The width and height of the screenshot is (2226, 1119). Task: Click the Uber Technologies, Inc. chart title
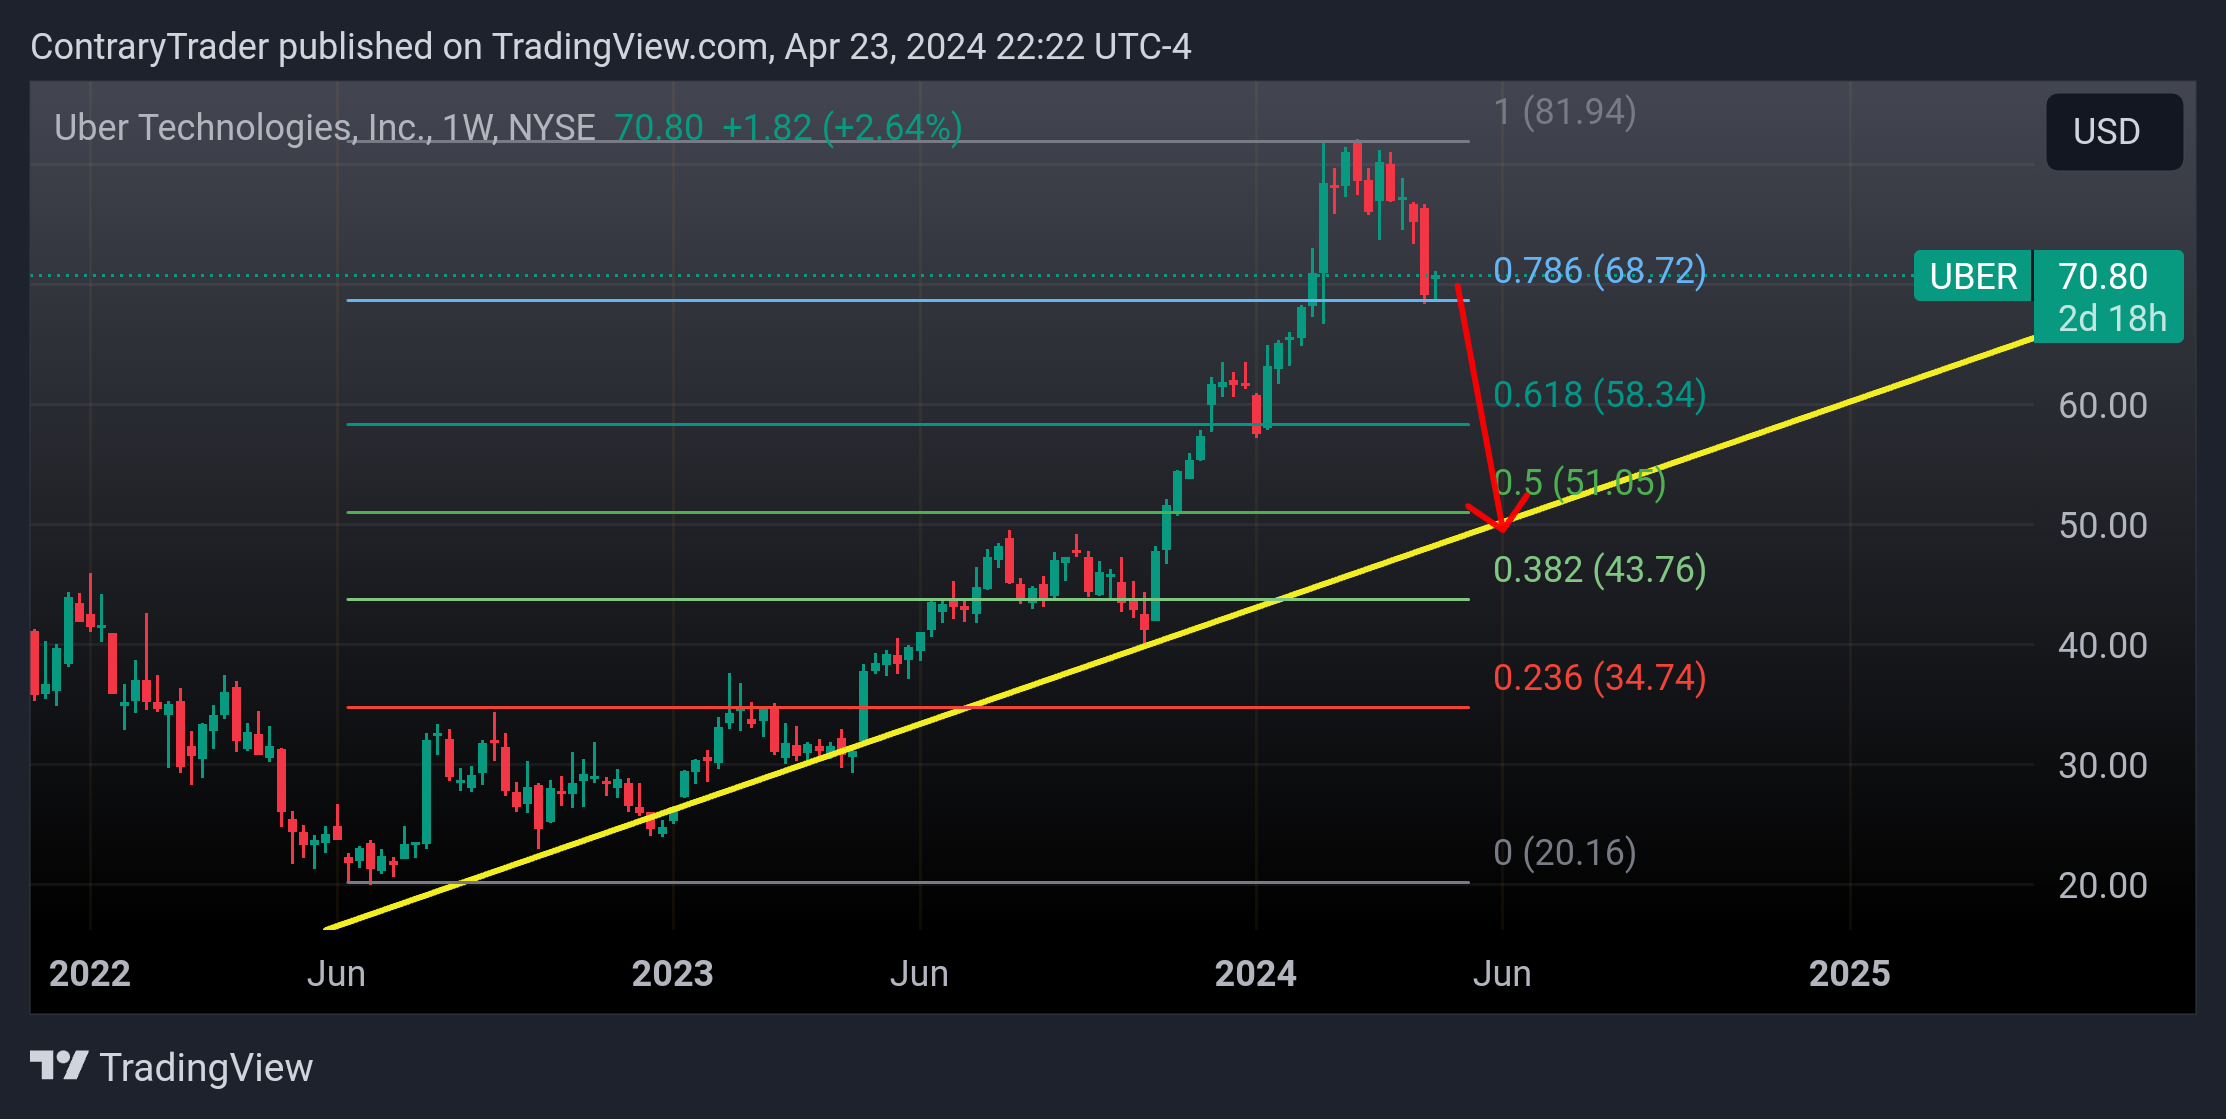point(324,128)
